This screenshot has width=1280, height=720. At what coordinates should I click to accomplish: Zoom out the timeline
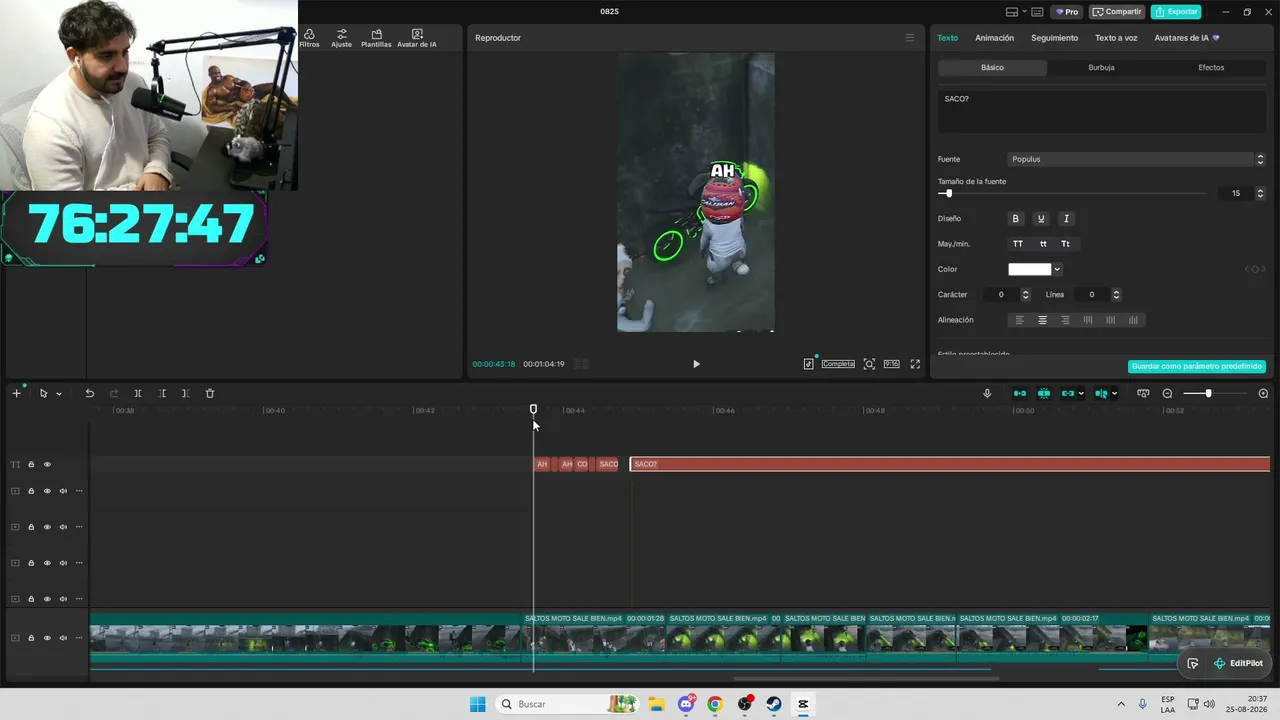pyautogui.click(x=1167, y=393)
